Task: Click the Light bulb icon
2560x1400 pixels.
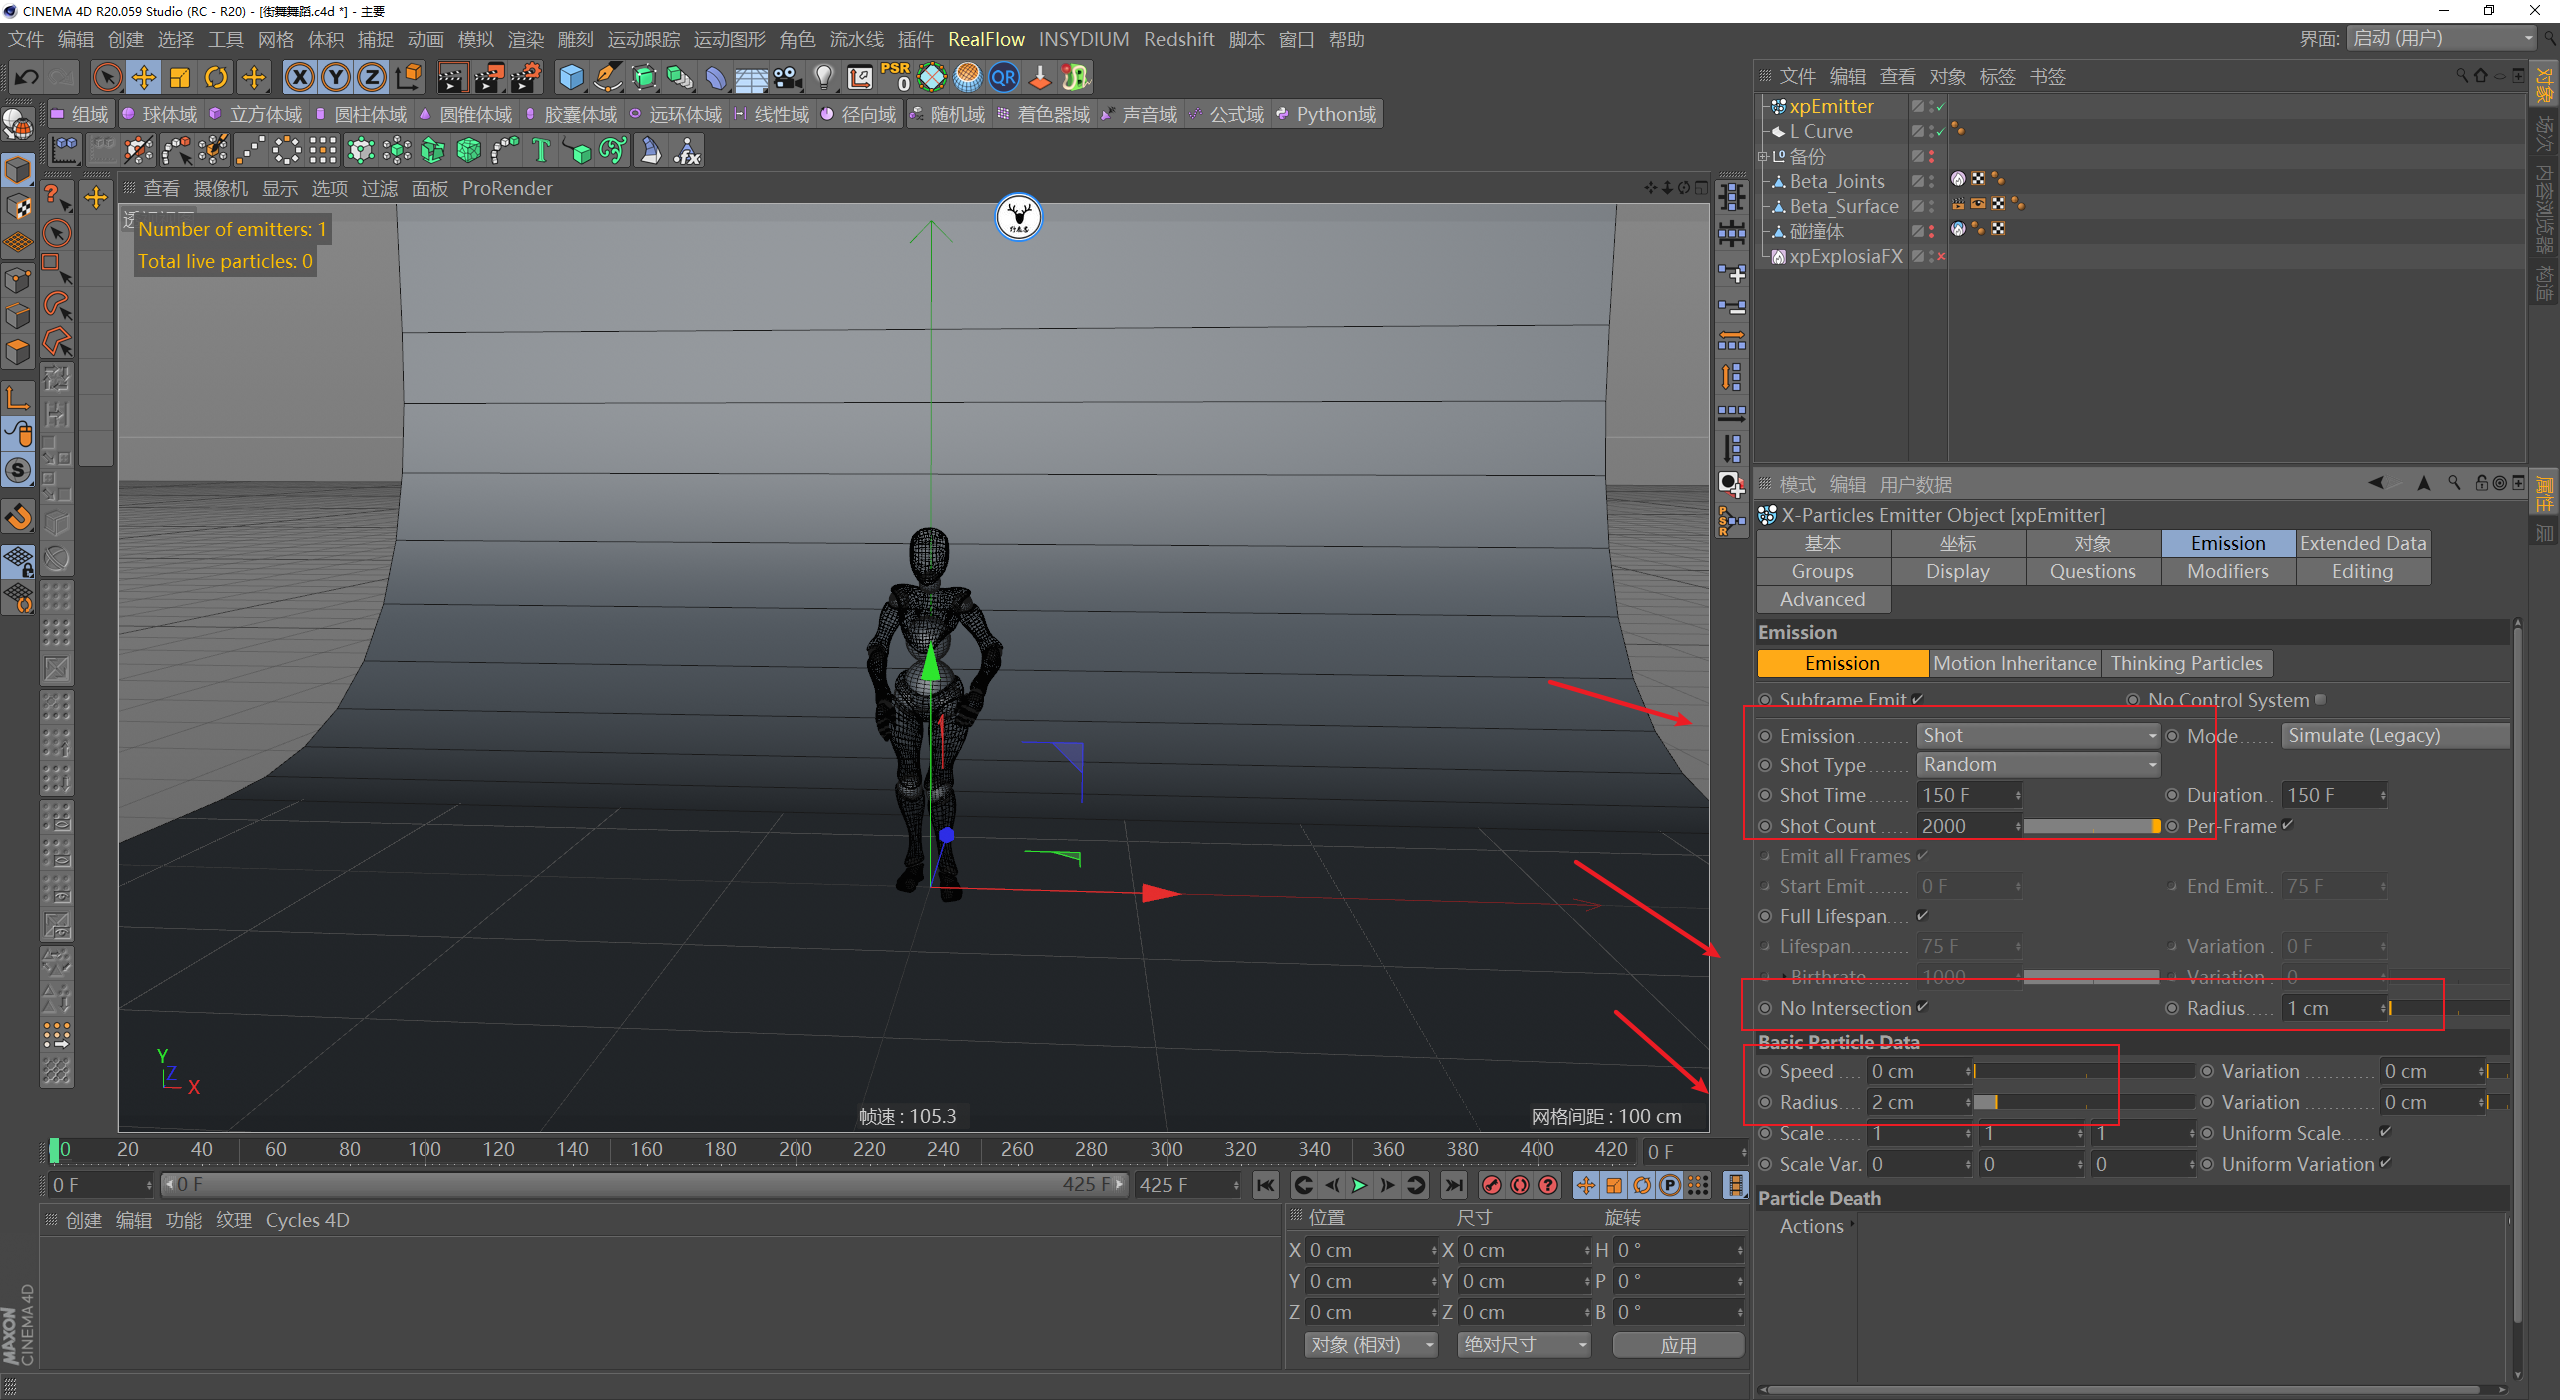Action: (823, 77)
